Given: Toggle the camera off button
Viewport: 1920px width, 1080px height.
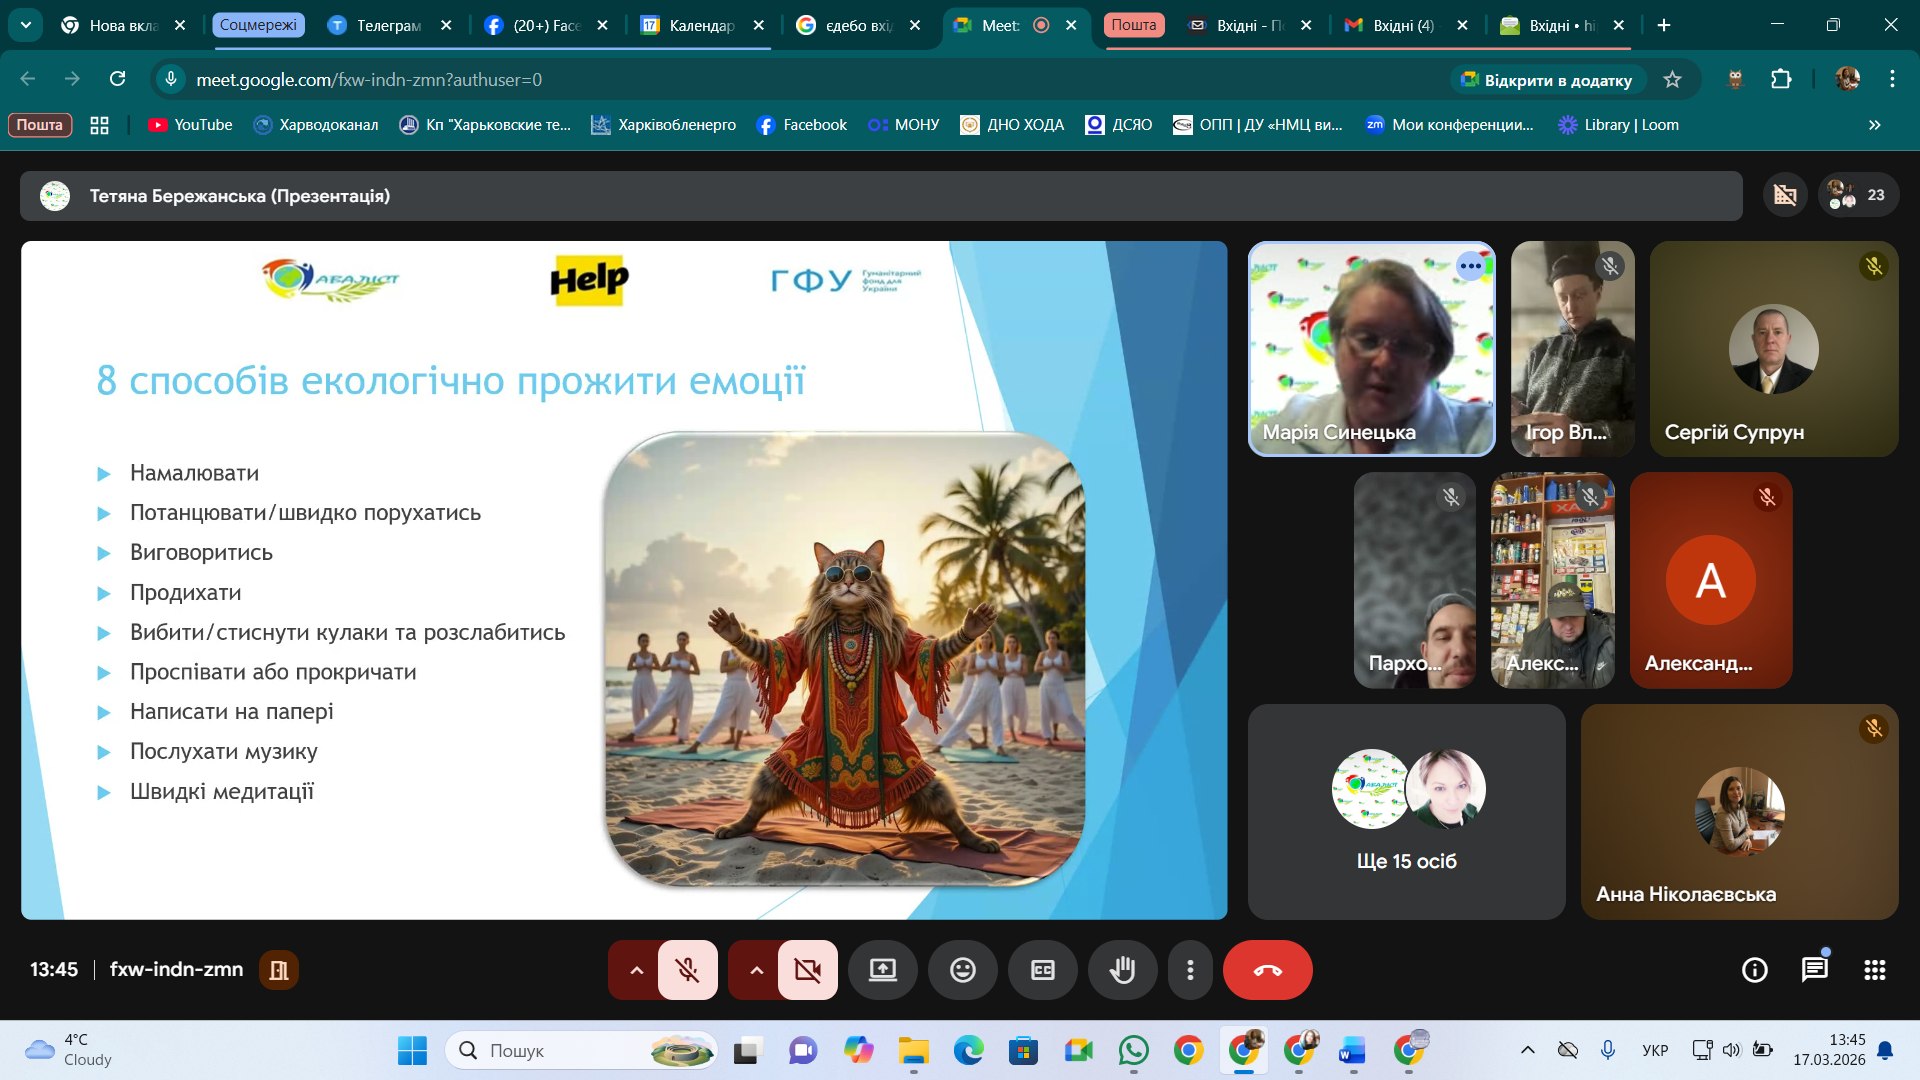Looking at the screenshot, I should (x=807, y=970).
